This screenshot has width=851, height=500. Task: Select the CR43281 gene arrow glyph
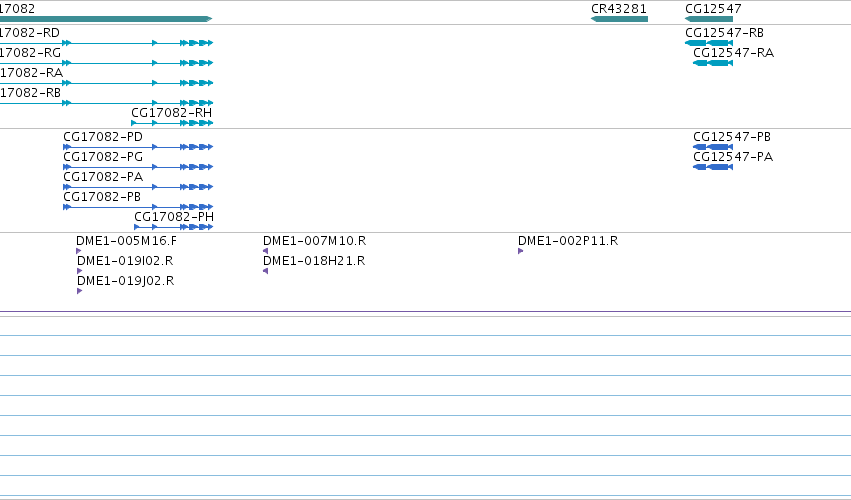pos(619,19)
